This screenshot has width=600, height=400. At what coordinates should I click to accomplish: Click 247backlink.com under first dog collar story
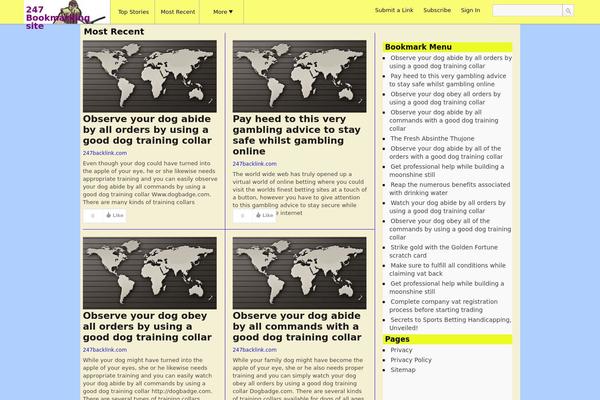coord(105,153)
